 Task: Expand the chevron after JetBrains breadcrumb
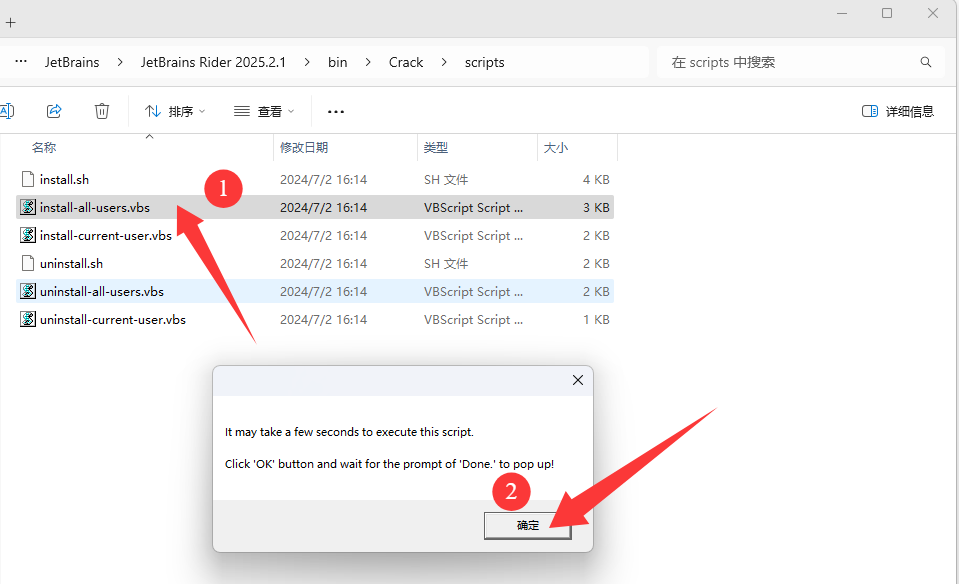(120, 62)
